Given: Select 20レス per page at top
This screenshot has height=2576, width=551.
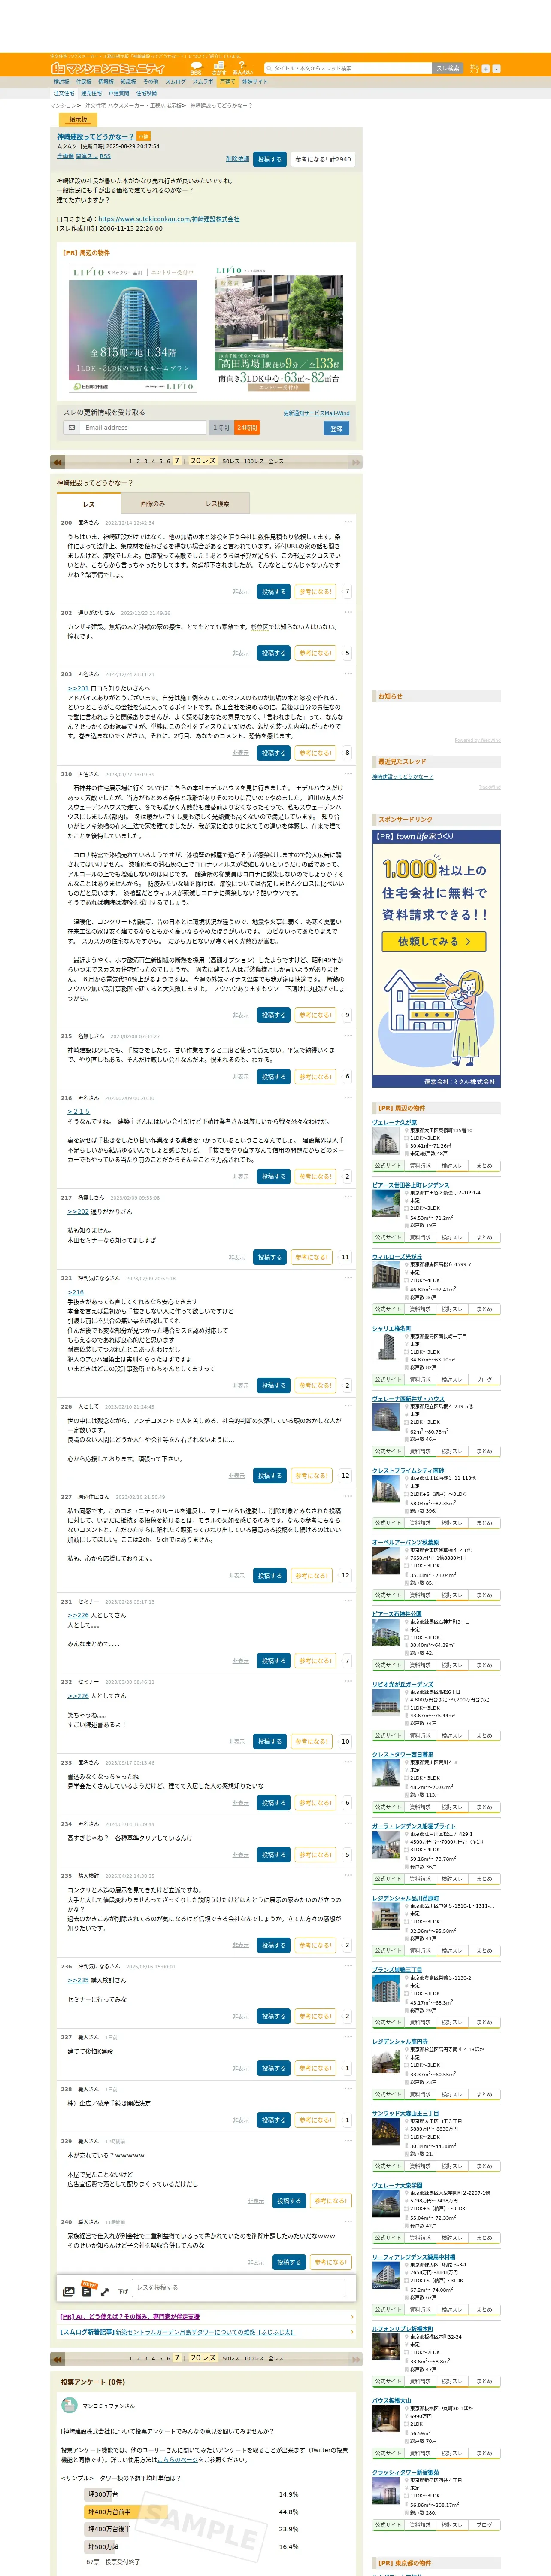Looking at the screenshot, I should tap(203, 461).
